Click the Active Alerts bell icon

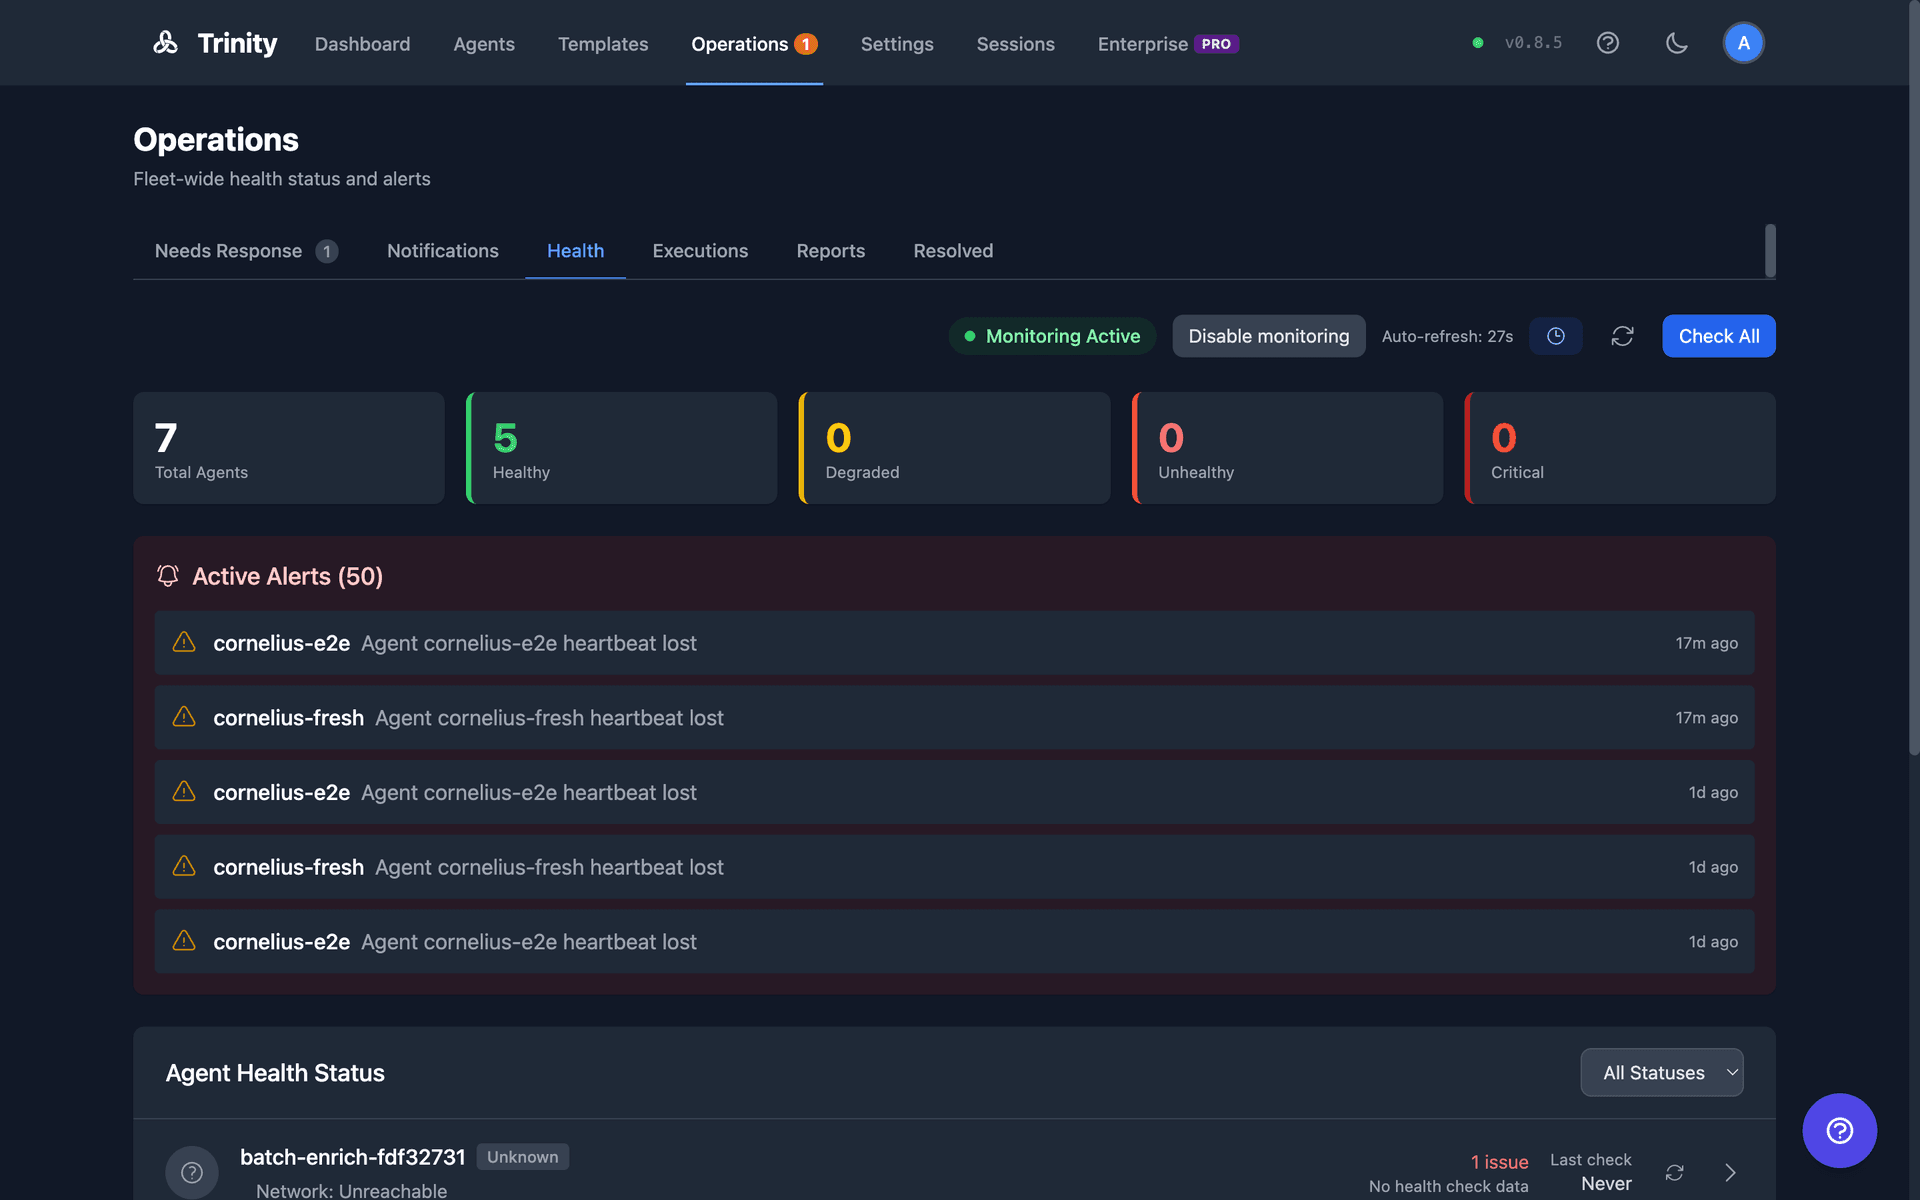pyautogui.click(x=168, y=576)
